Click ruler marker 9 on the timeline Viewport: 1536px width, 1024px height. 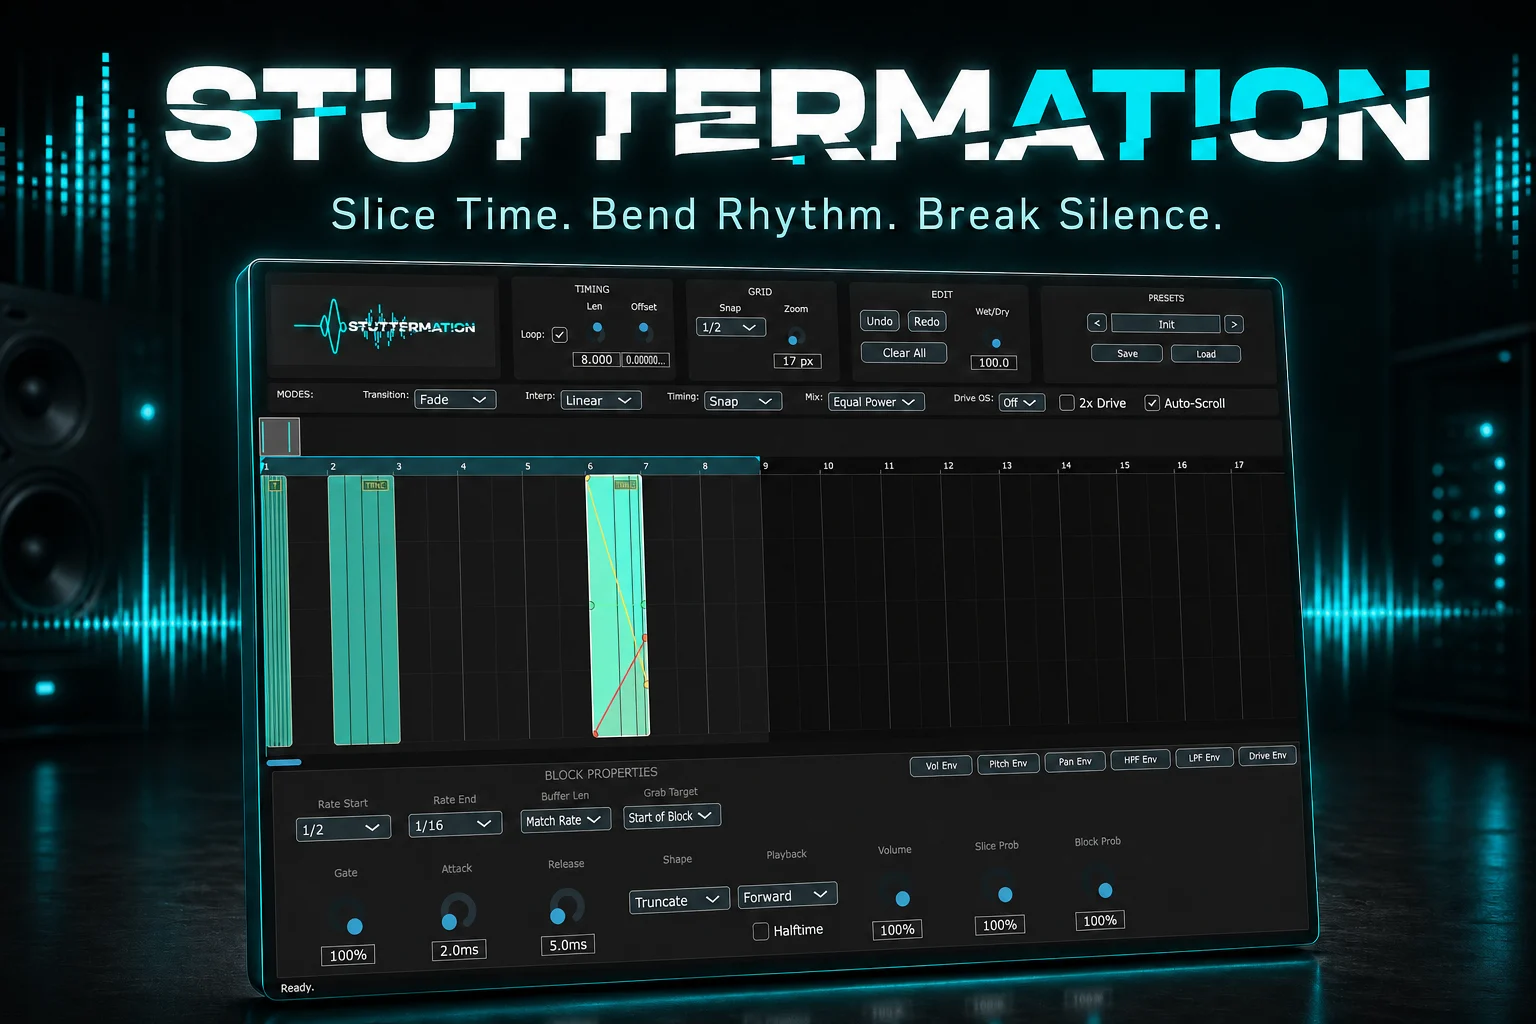pyautogui.click(x=766, y=466)
